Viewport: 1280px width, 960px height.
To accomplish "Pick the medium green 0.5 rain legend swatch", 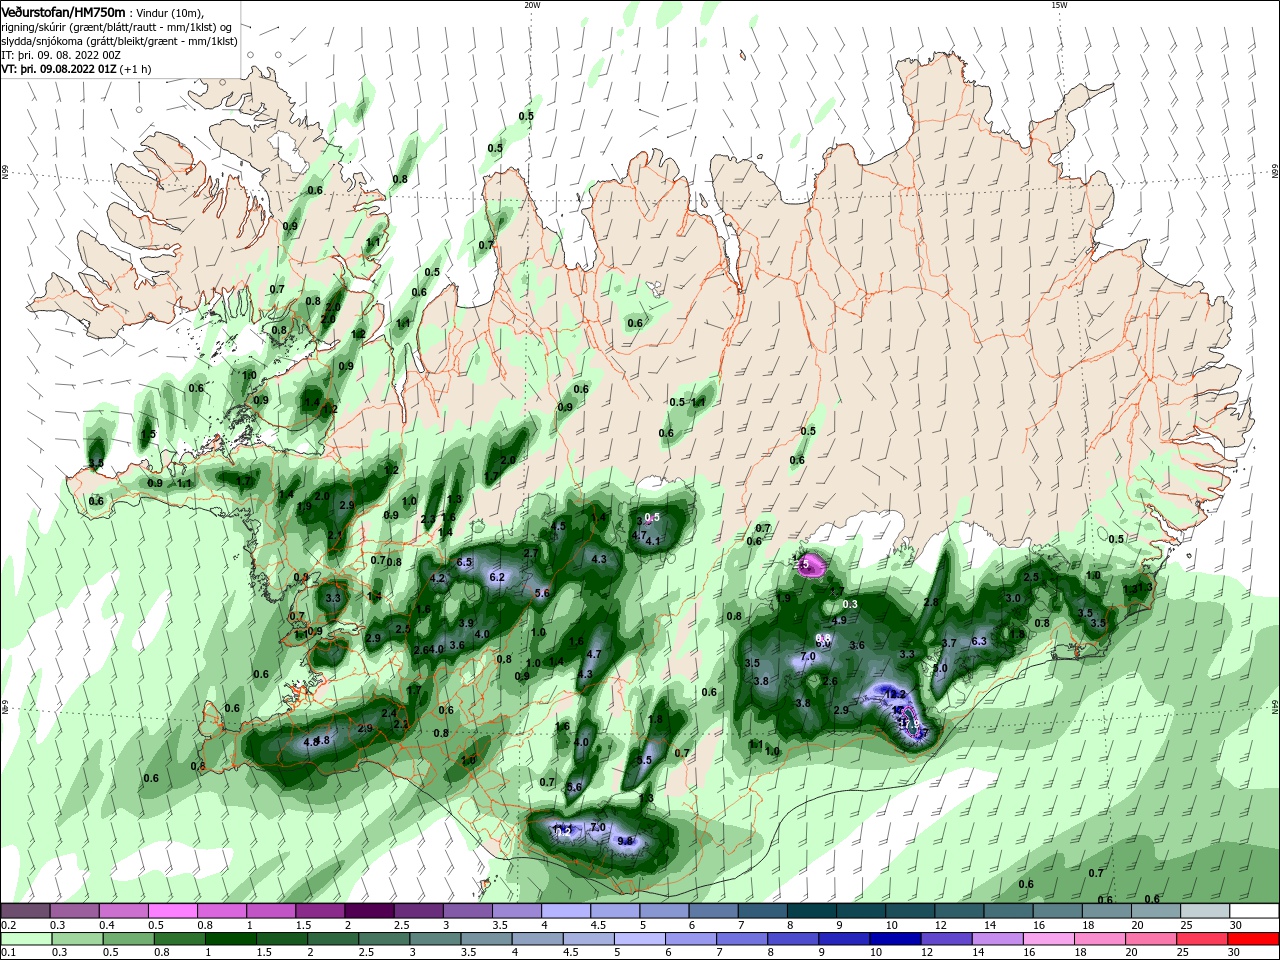I will 128,939.
